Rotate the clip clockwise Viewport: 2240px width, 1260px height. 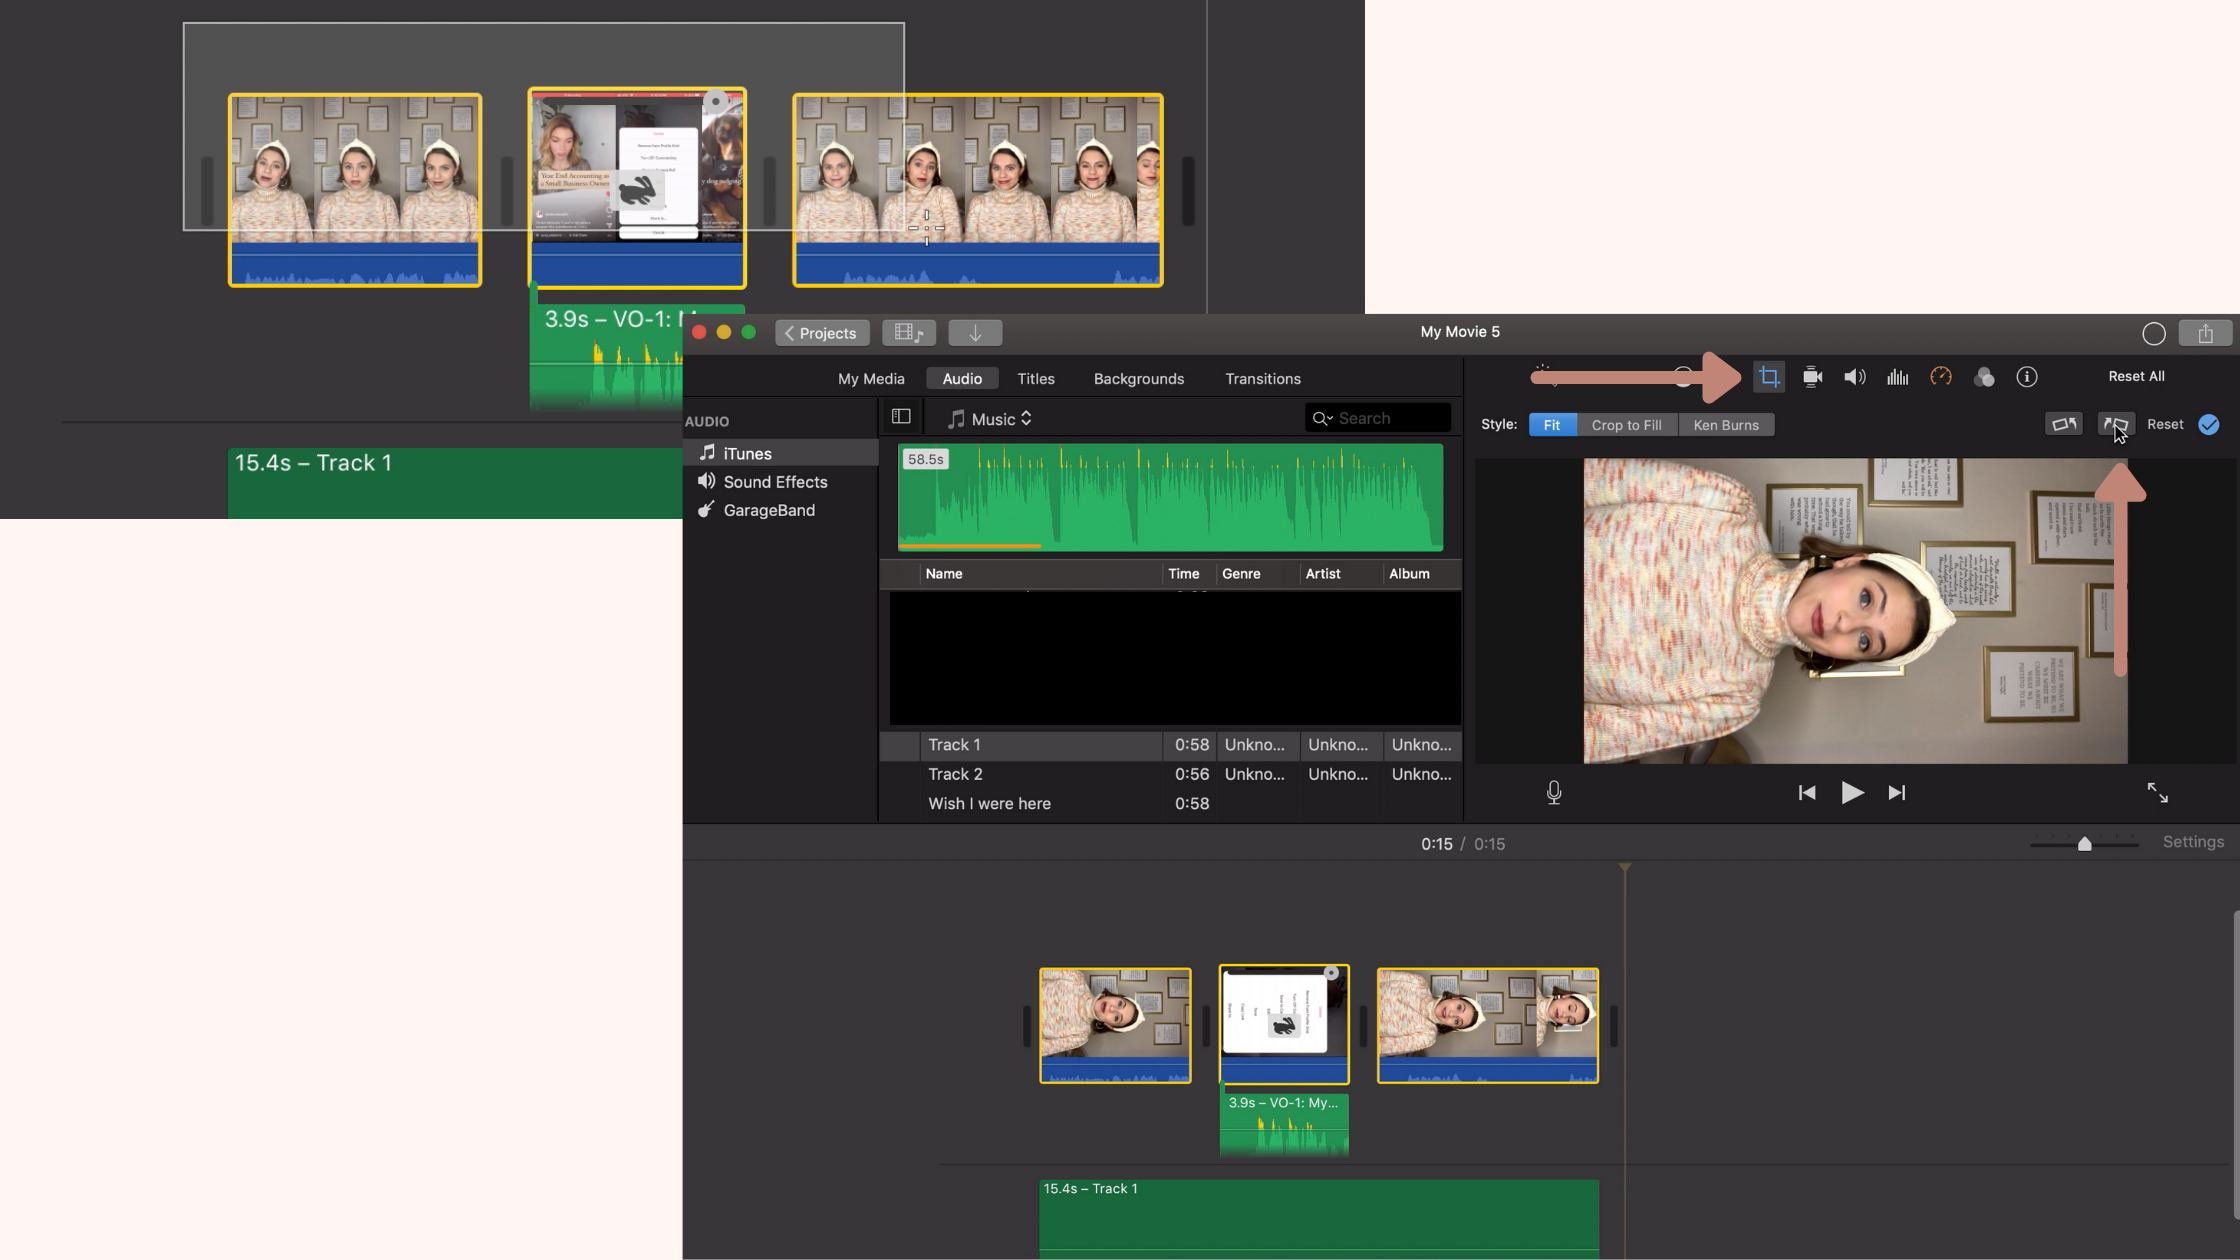[x=2116, y=424]
